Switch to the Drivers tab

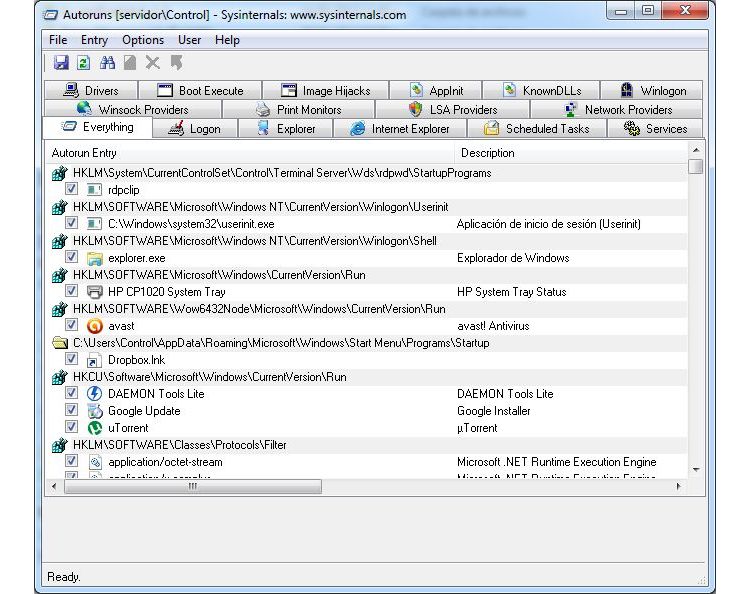(91, 90)
